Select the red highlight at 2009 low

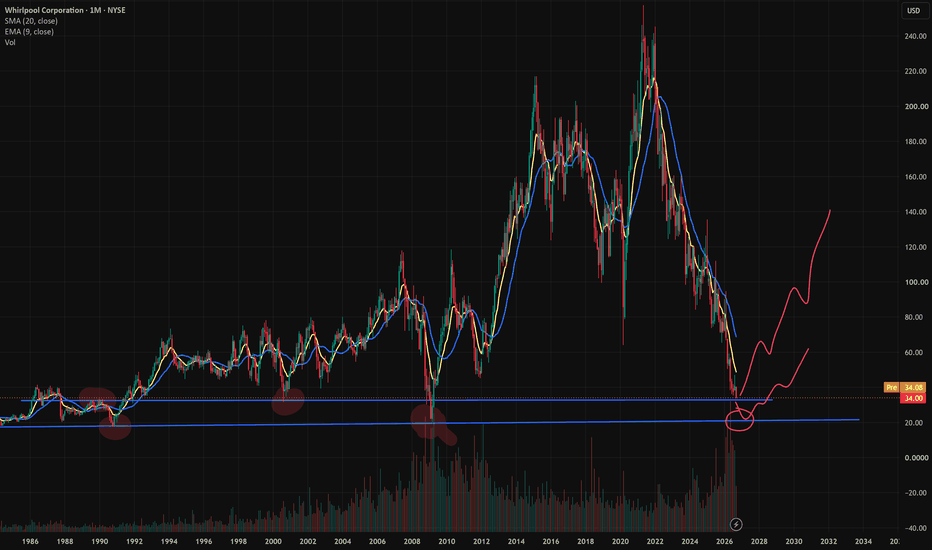(x=432, y=423)
